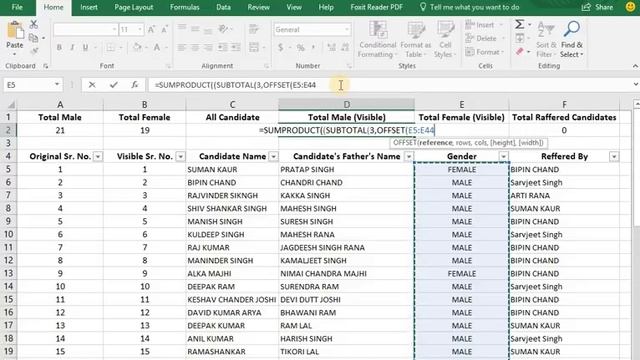
Task: Switch to the Data tab
Action: click(x=223, y=7)
